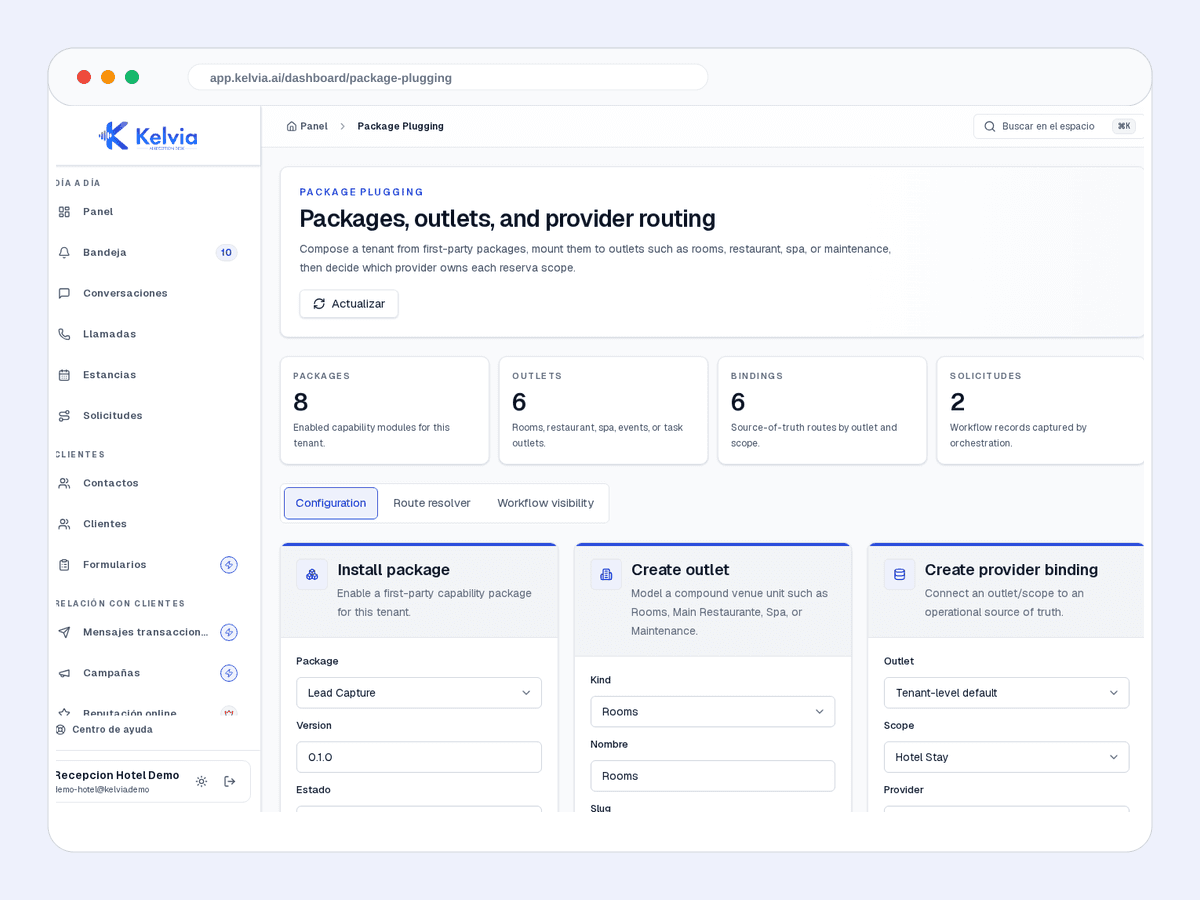Viewport: 1200px width, 900px height.
Task: Click the Estancias calendar icon
Action: pos(64,375)
